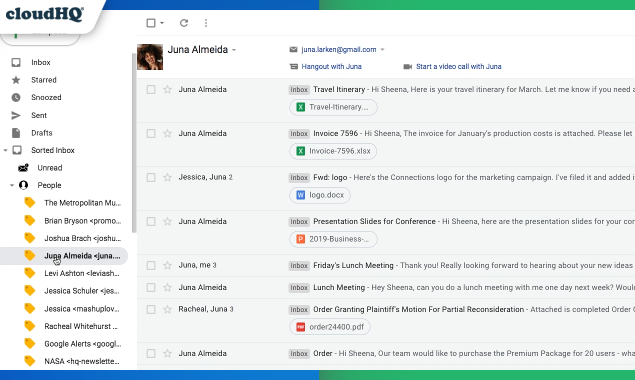Star the Invoice 7596 email
635x380 pixels.
[x=167, y=133]
